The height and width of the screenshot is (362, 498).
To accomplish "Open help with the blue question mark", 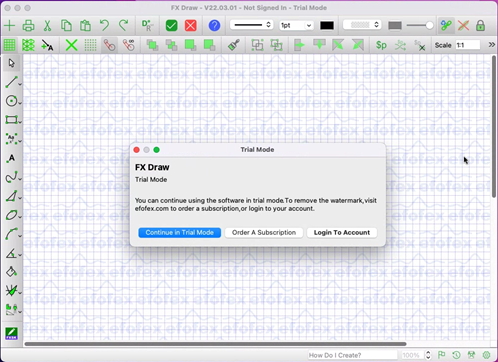I will [214, 26].
